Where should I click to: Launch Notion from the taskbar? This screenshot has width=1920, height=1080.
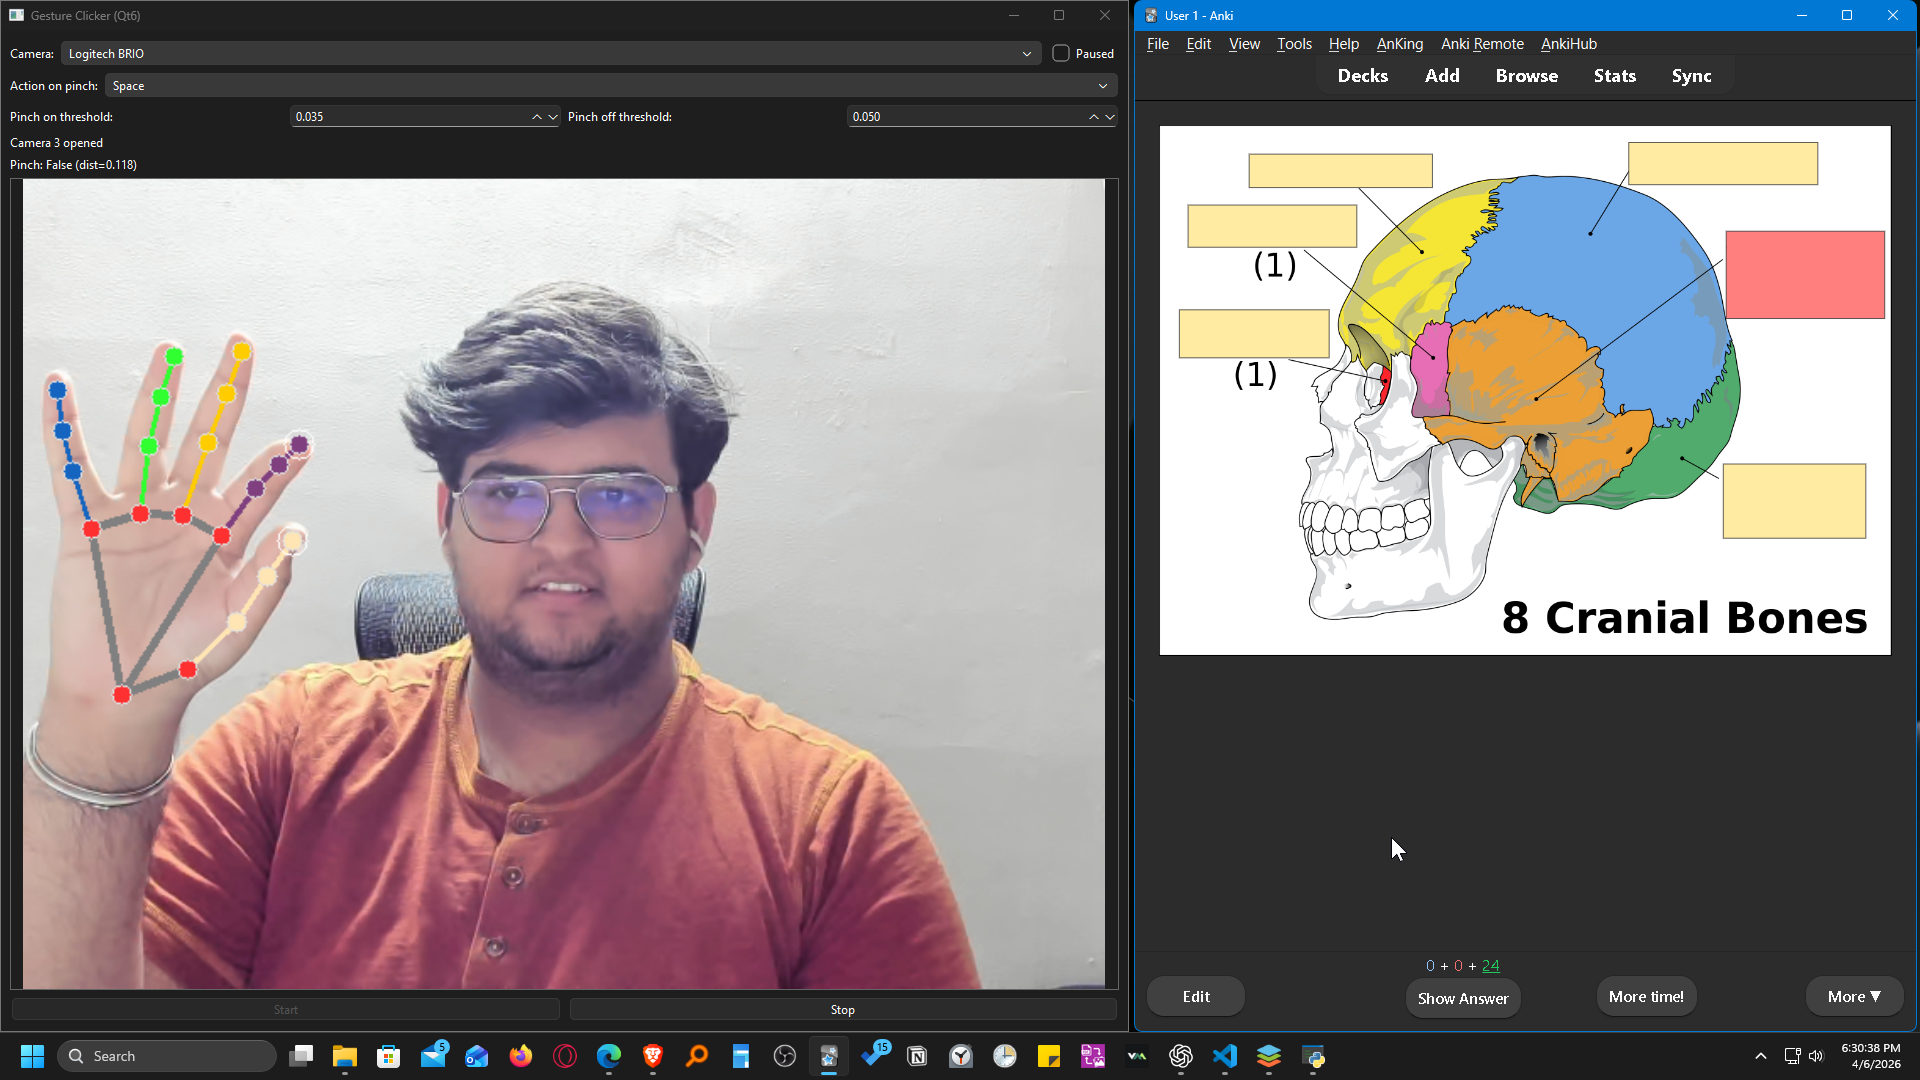click(x=917, y=1055)
